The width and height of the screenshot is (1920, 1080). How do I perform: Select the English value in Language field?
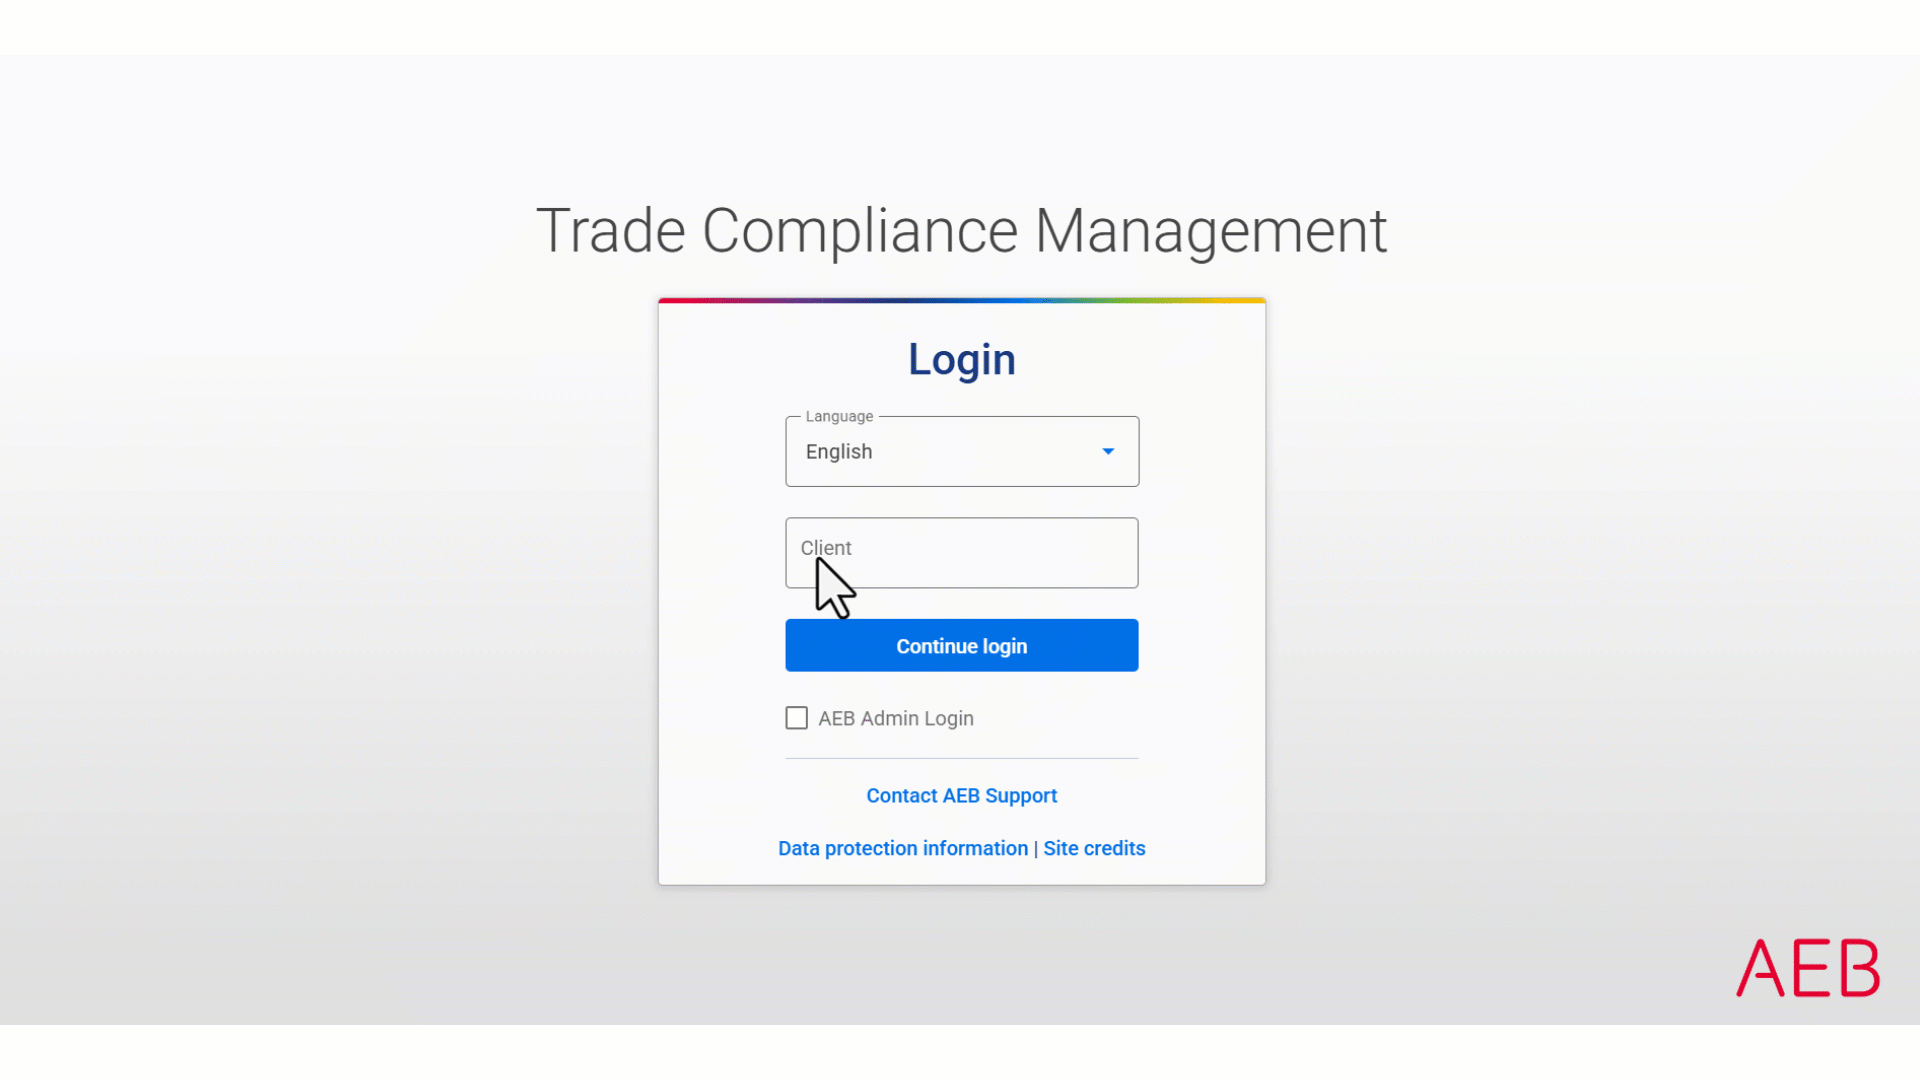point(839,452)
